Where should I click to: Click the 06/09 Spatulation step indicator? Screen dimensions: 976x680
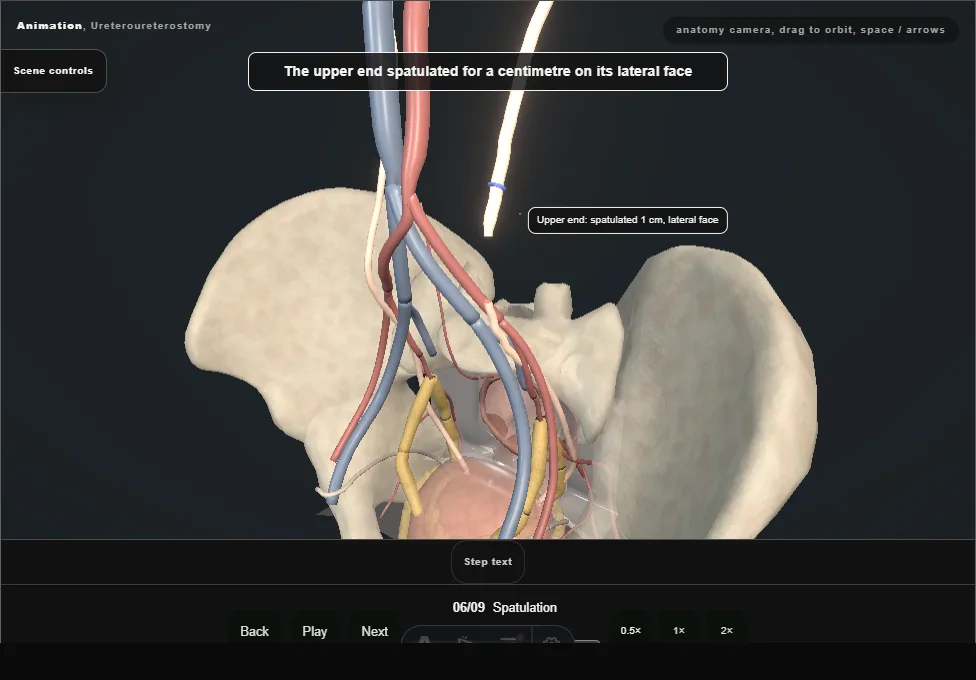tap(505, 607)
